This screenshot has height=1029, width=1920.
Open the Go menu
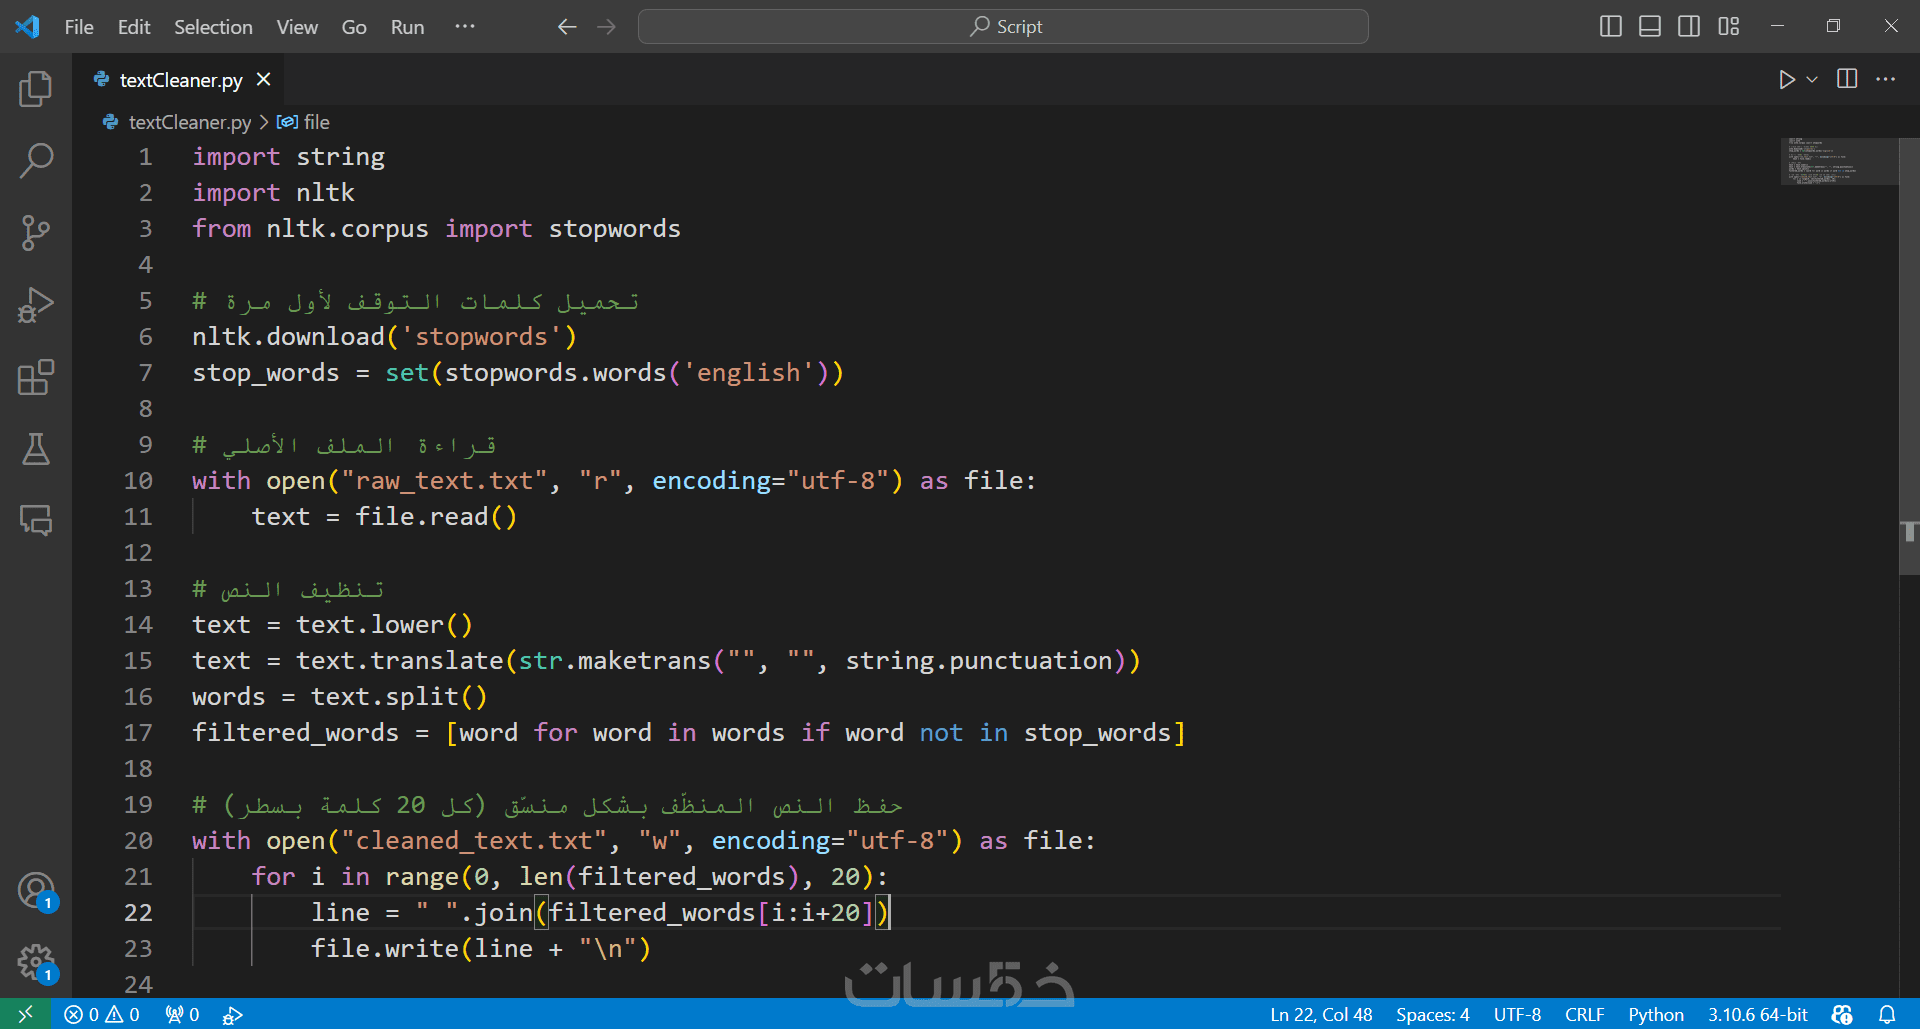click(x=354, y=27)
